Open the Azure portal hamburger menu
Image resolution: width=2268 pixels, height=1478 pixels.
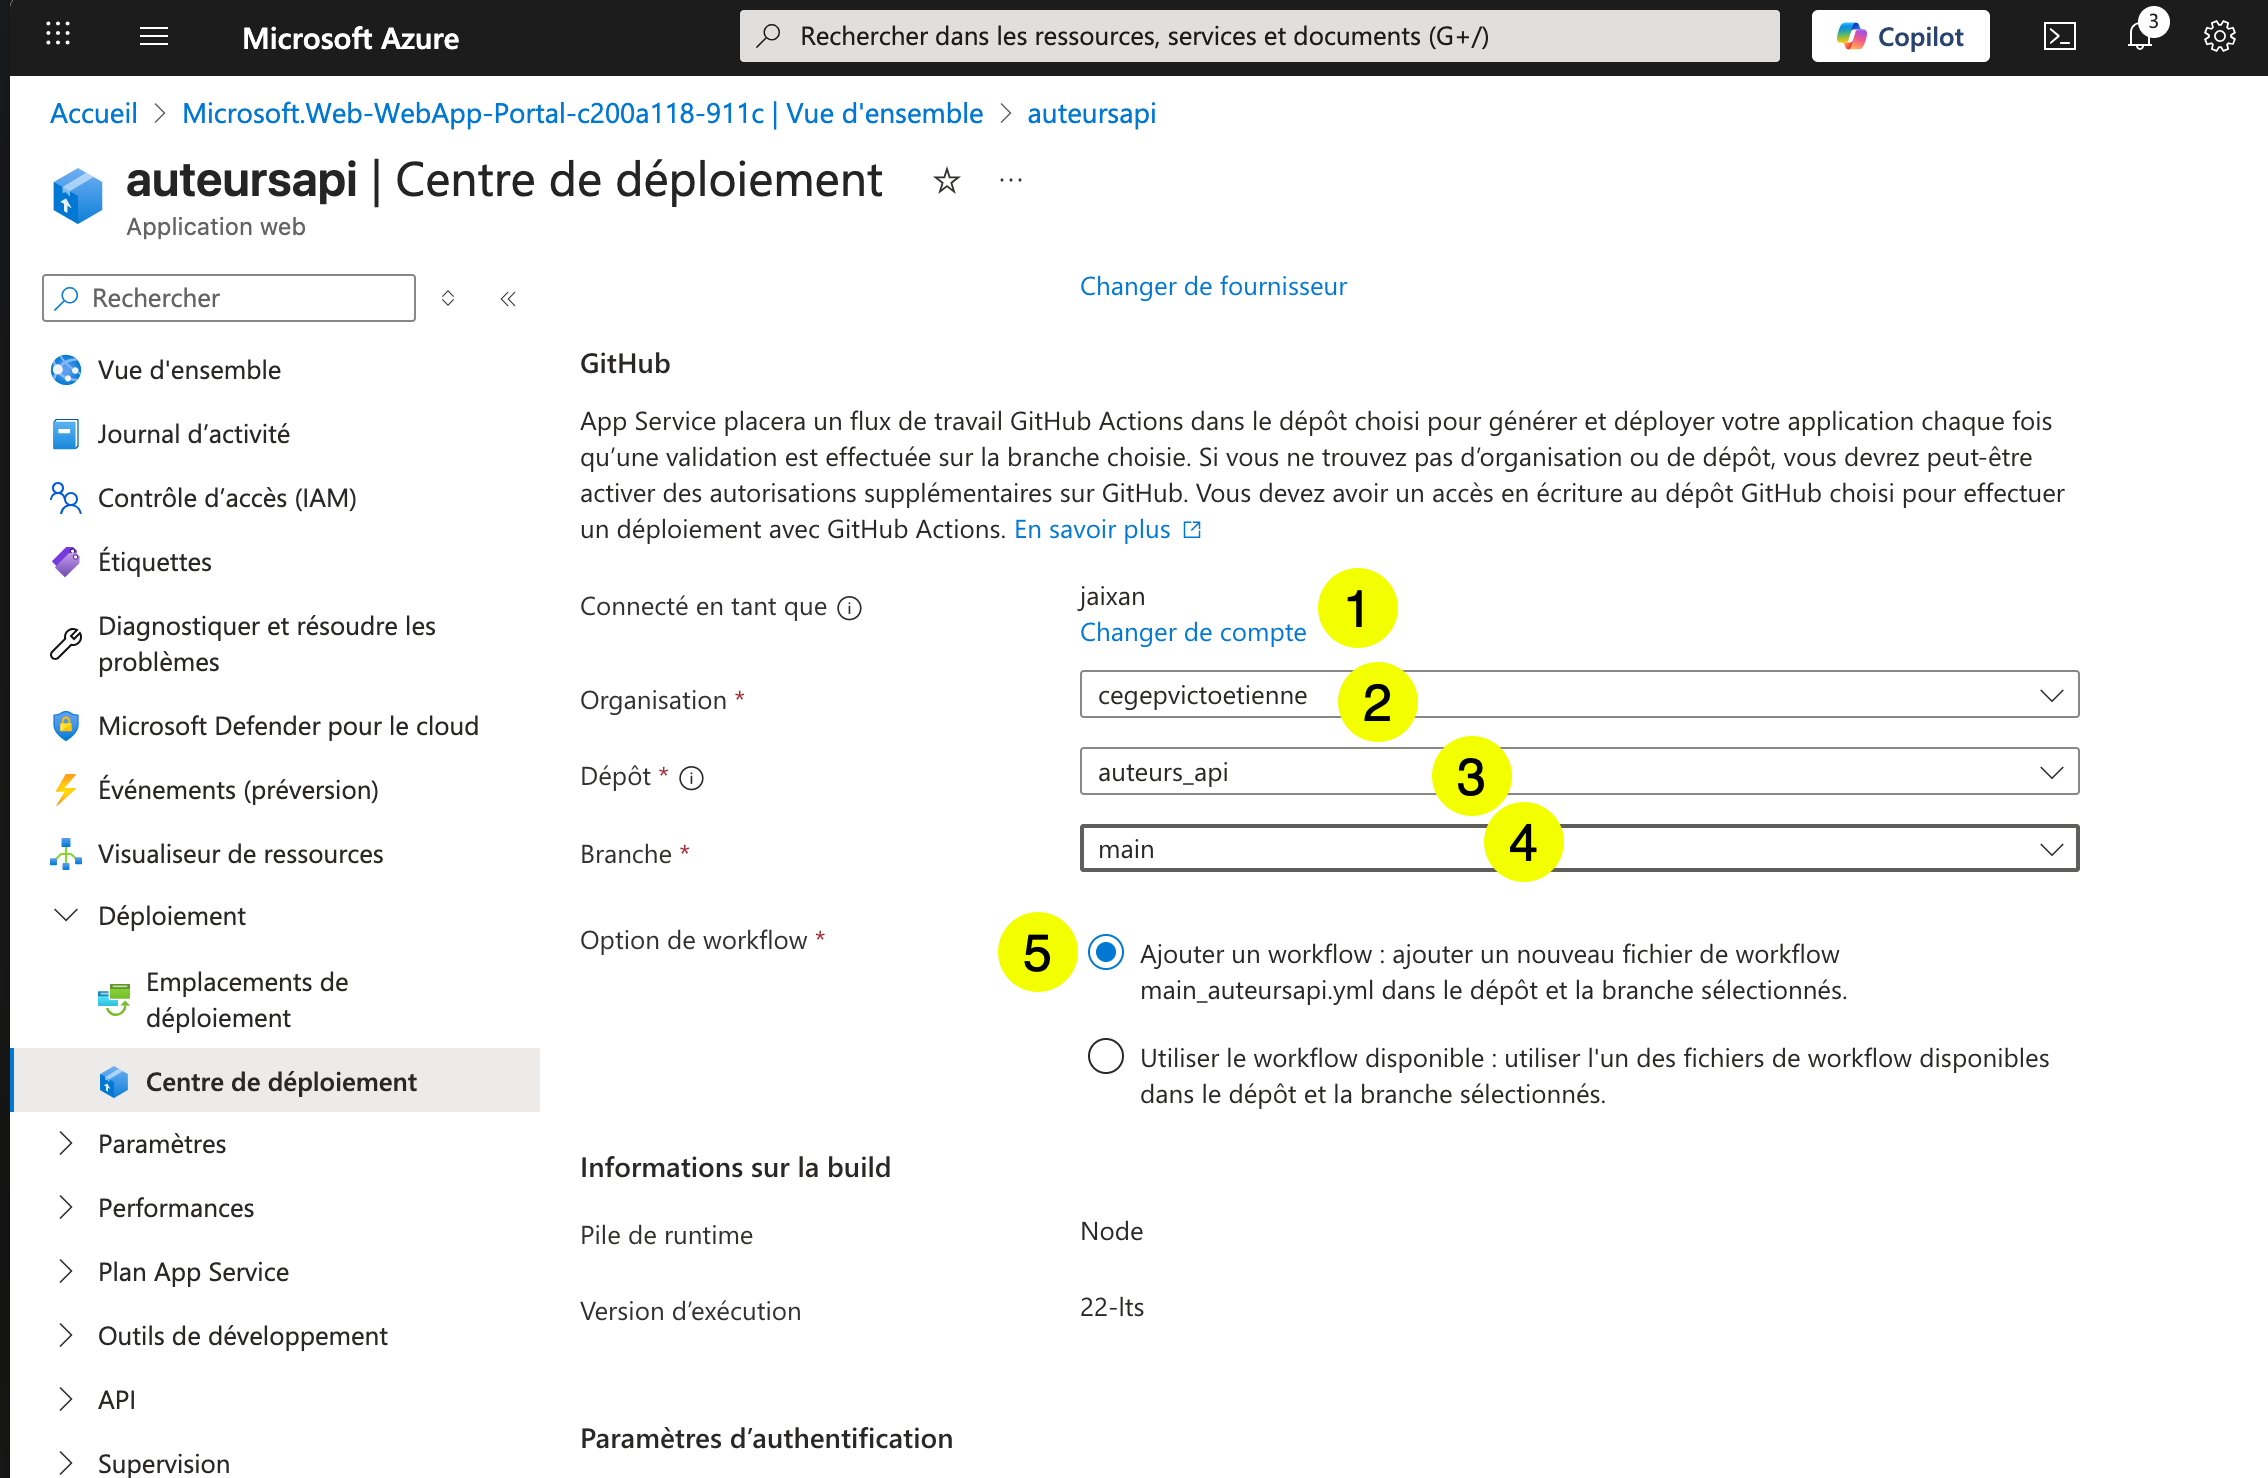coord(154,36)
